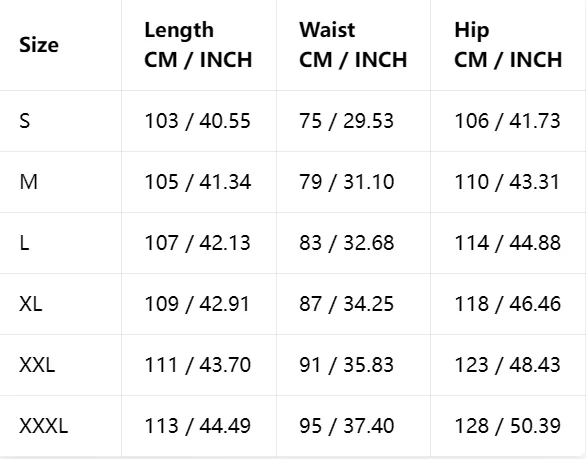Select the 109 / 42.91 length cell
The image size is (586, 459).
[197, 304]
